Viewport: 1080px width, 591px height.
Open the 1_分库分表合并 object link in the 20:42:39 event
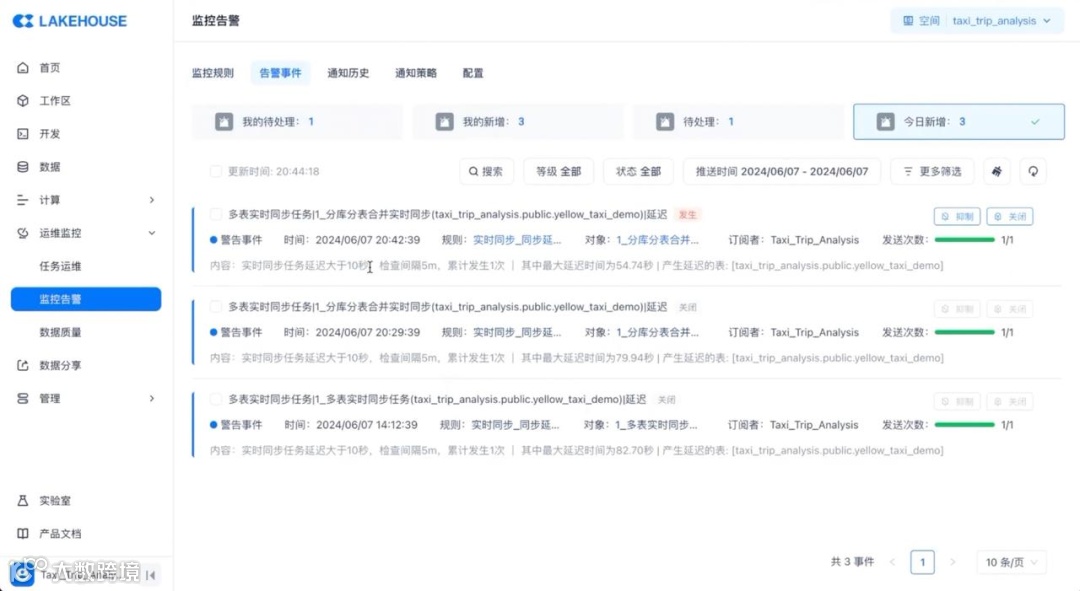(x=657, y=240)
